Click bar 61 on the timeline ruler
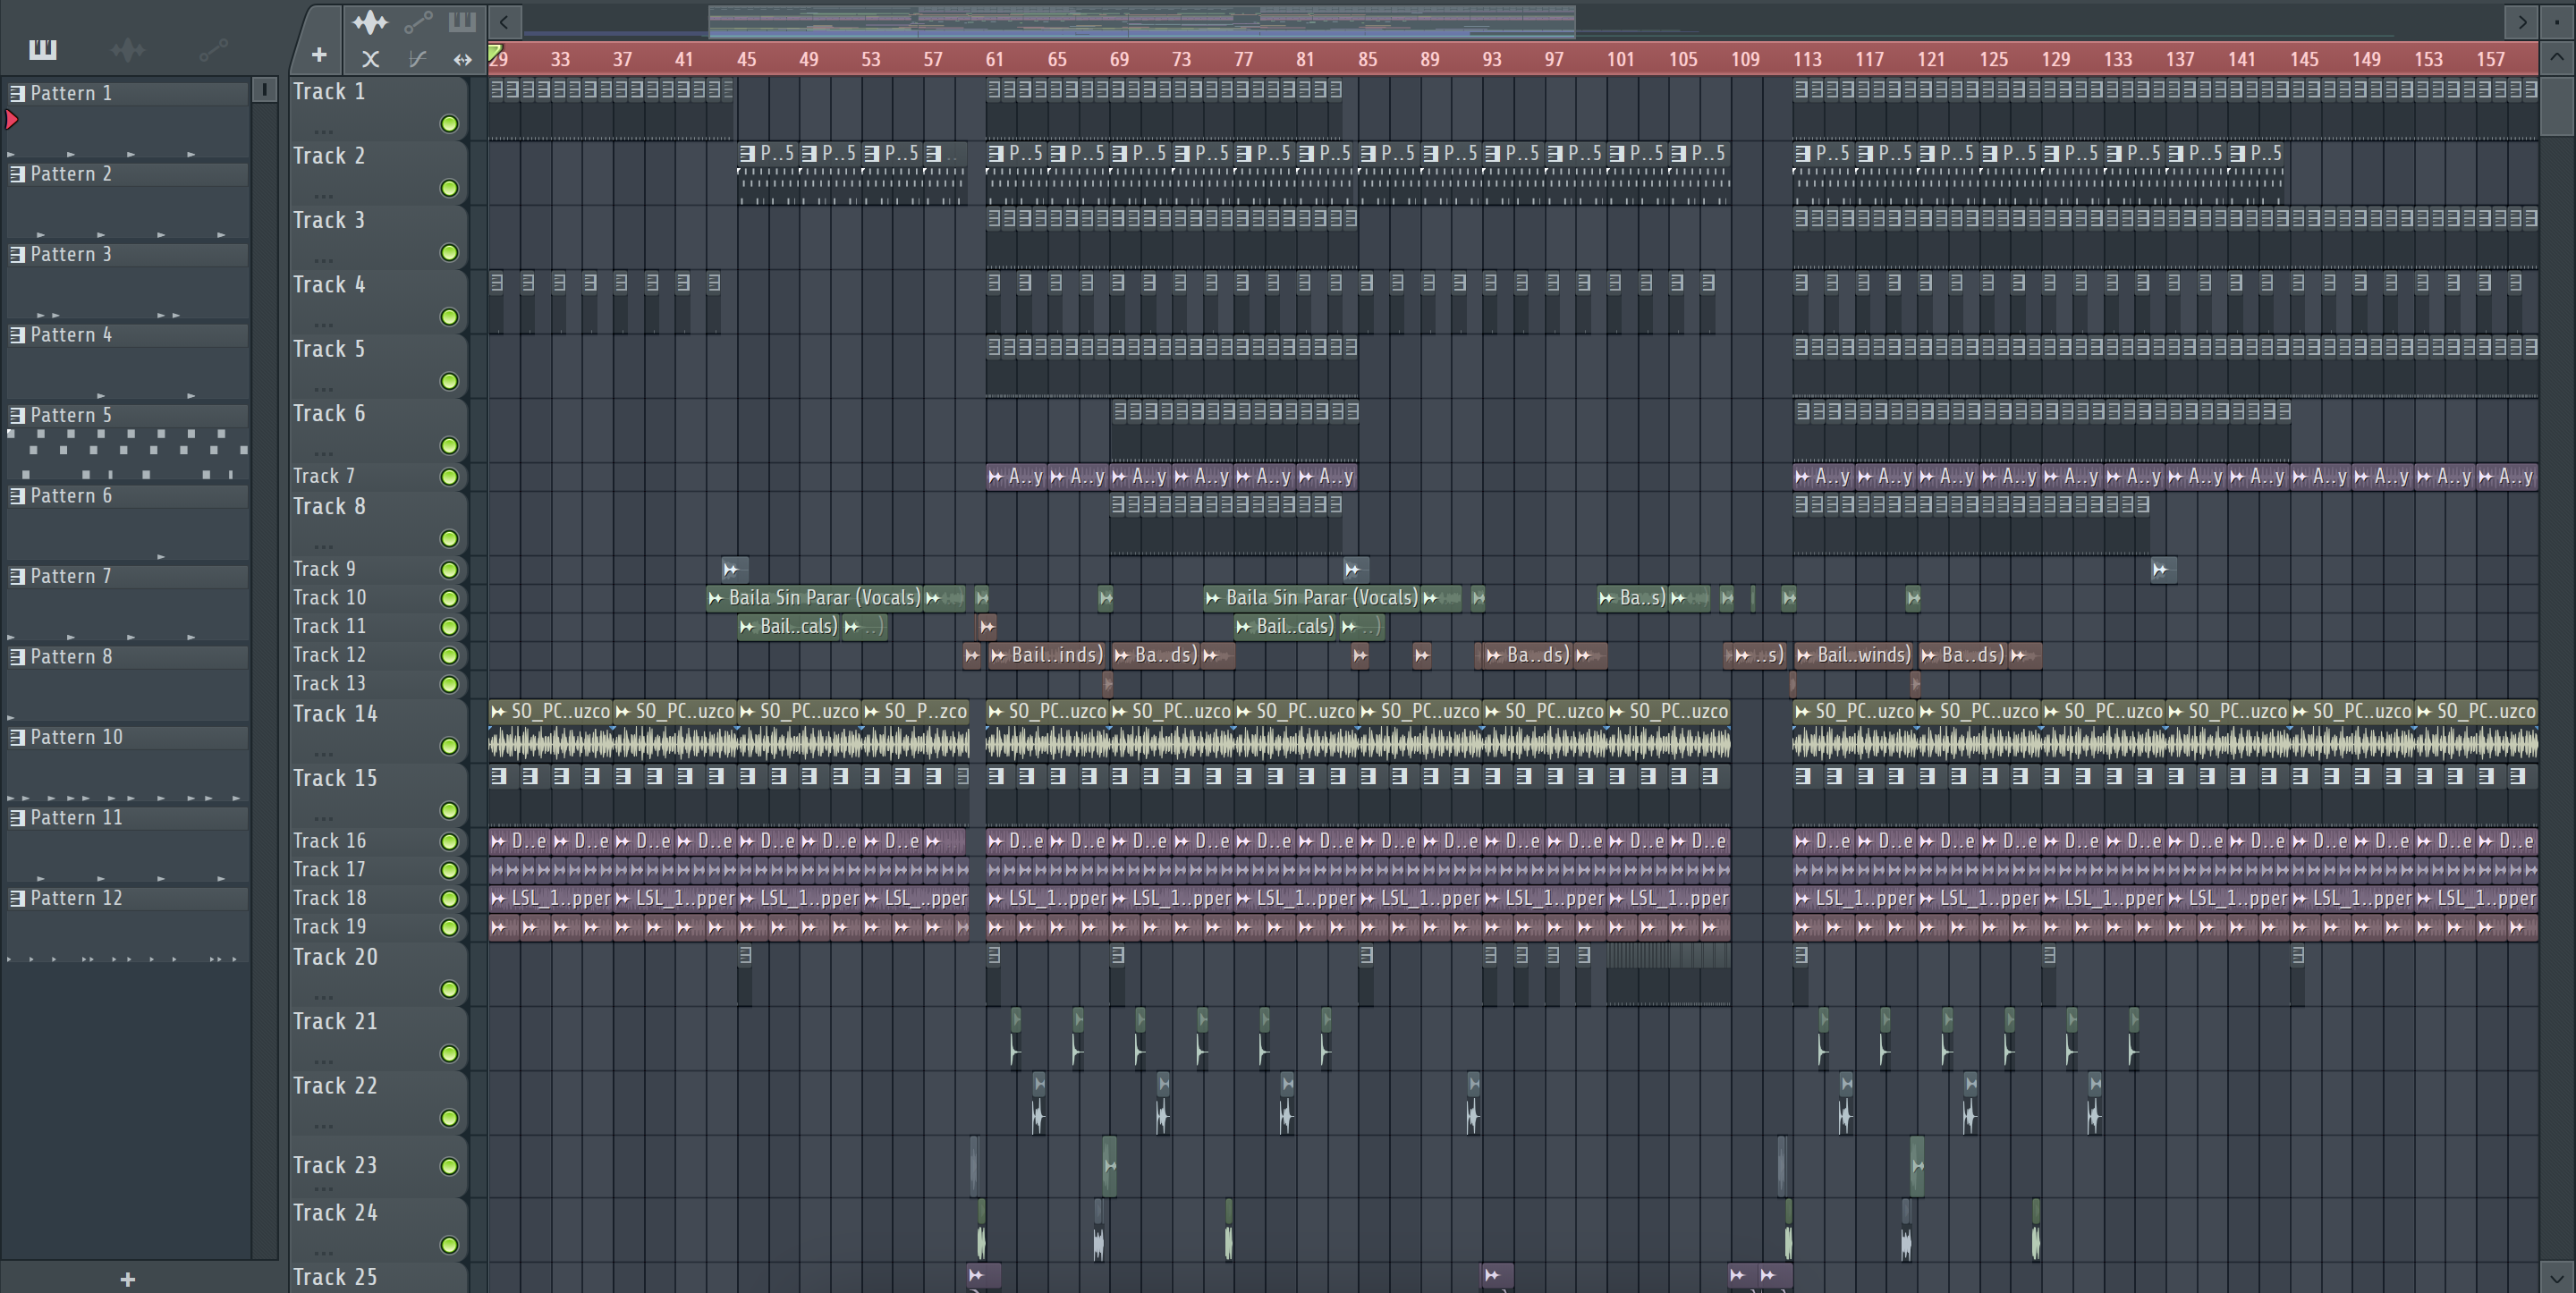The image size is (2576, 1293). (x=994, y=59)
